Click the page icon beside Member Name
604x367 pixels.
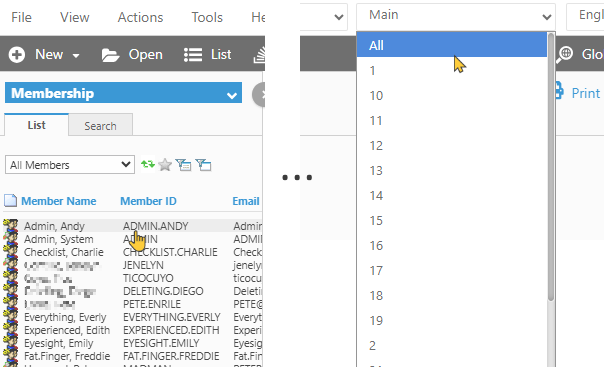click(10, 201)
